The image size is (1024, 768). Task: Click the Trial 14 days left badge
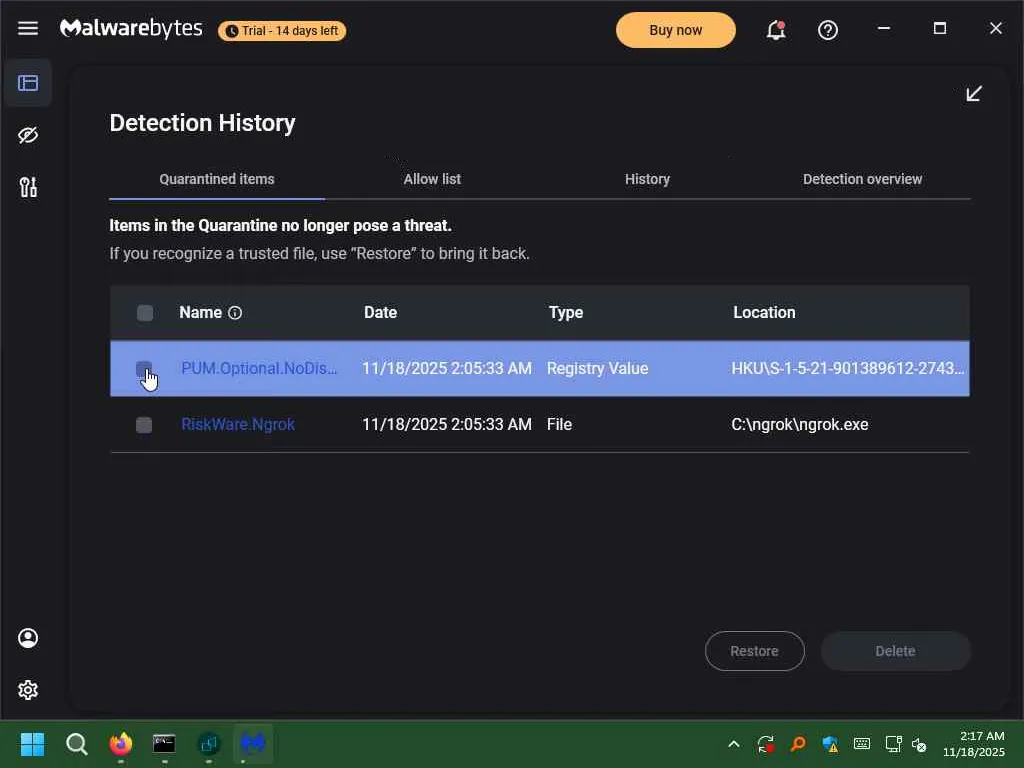click(x=282, y=31)
